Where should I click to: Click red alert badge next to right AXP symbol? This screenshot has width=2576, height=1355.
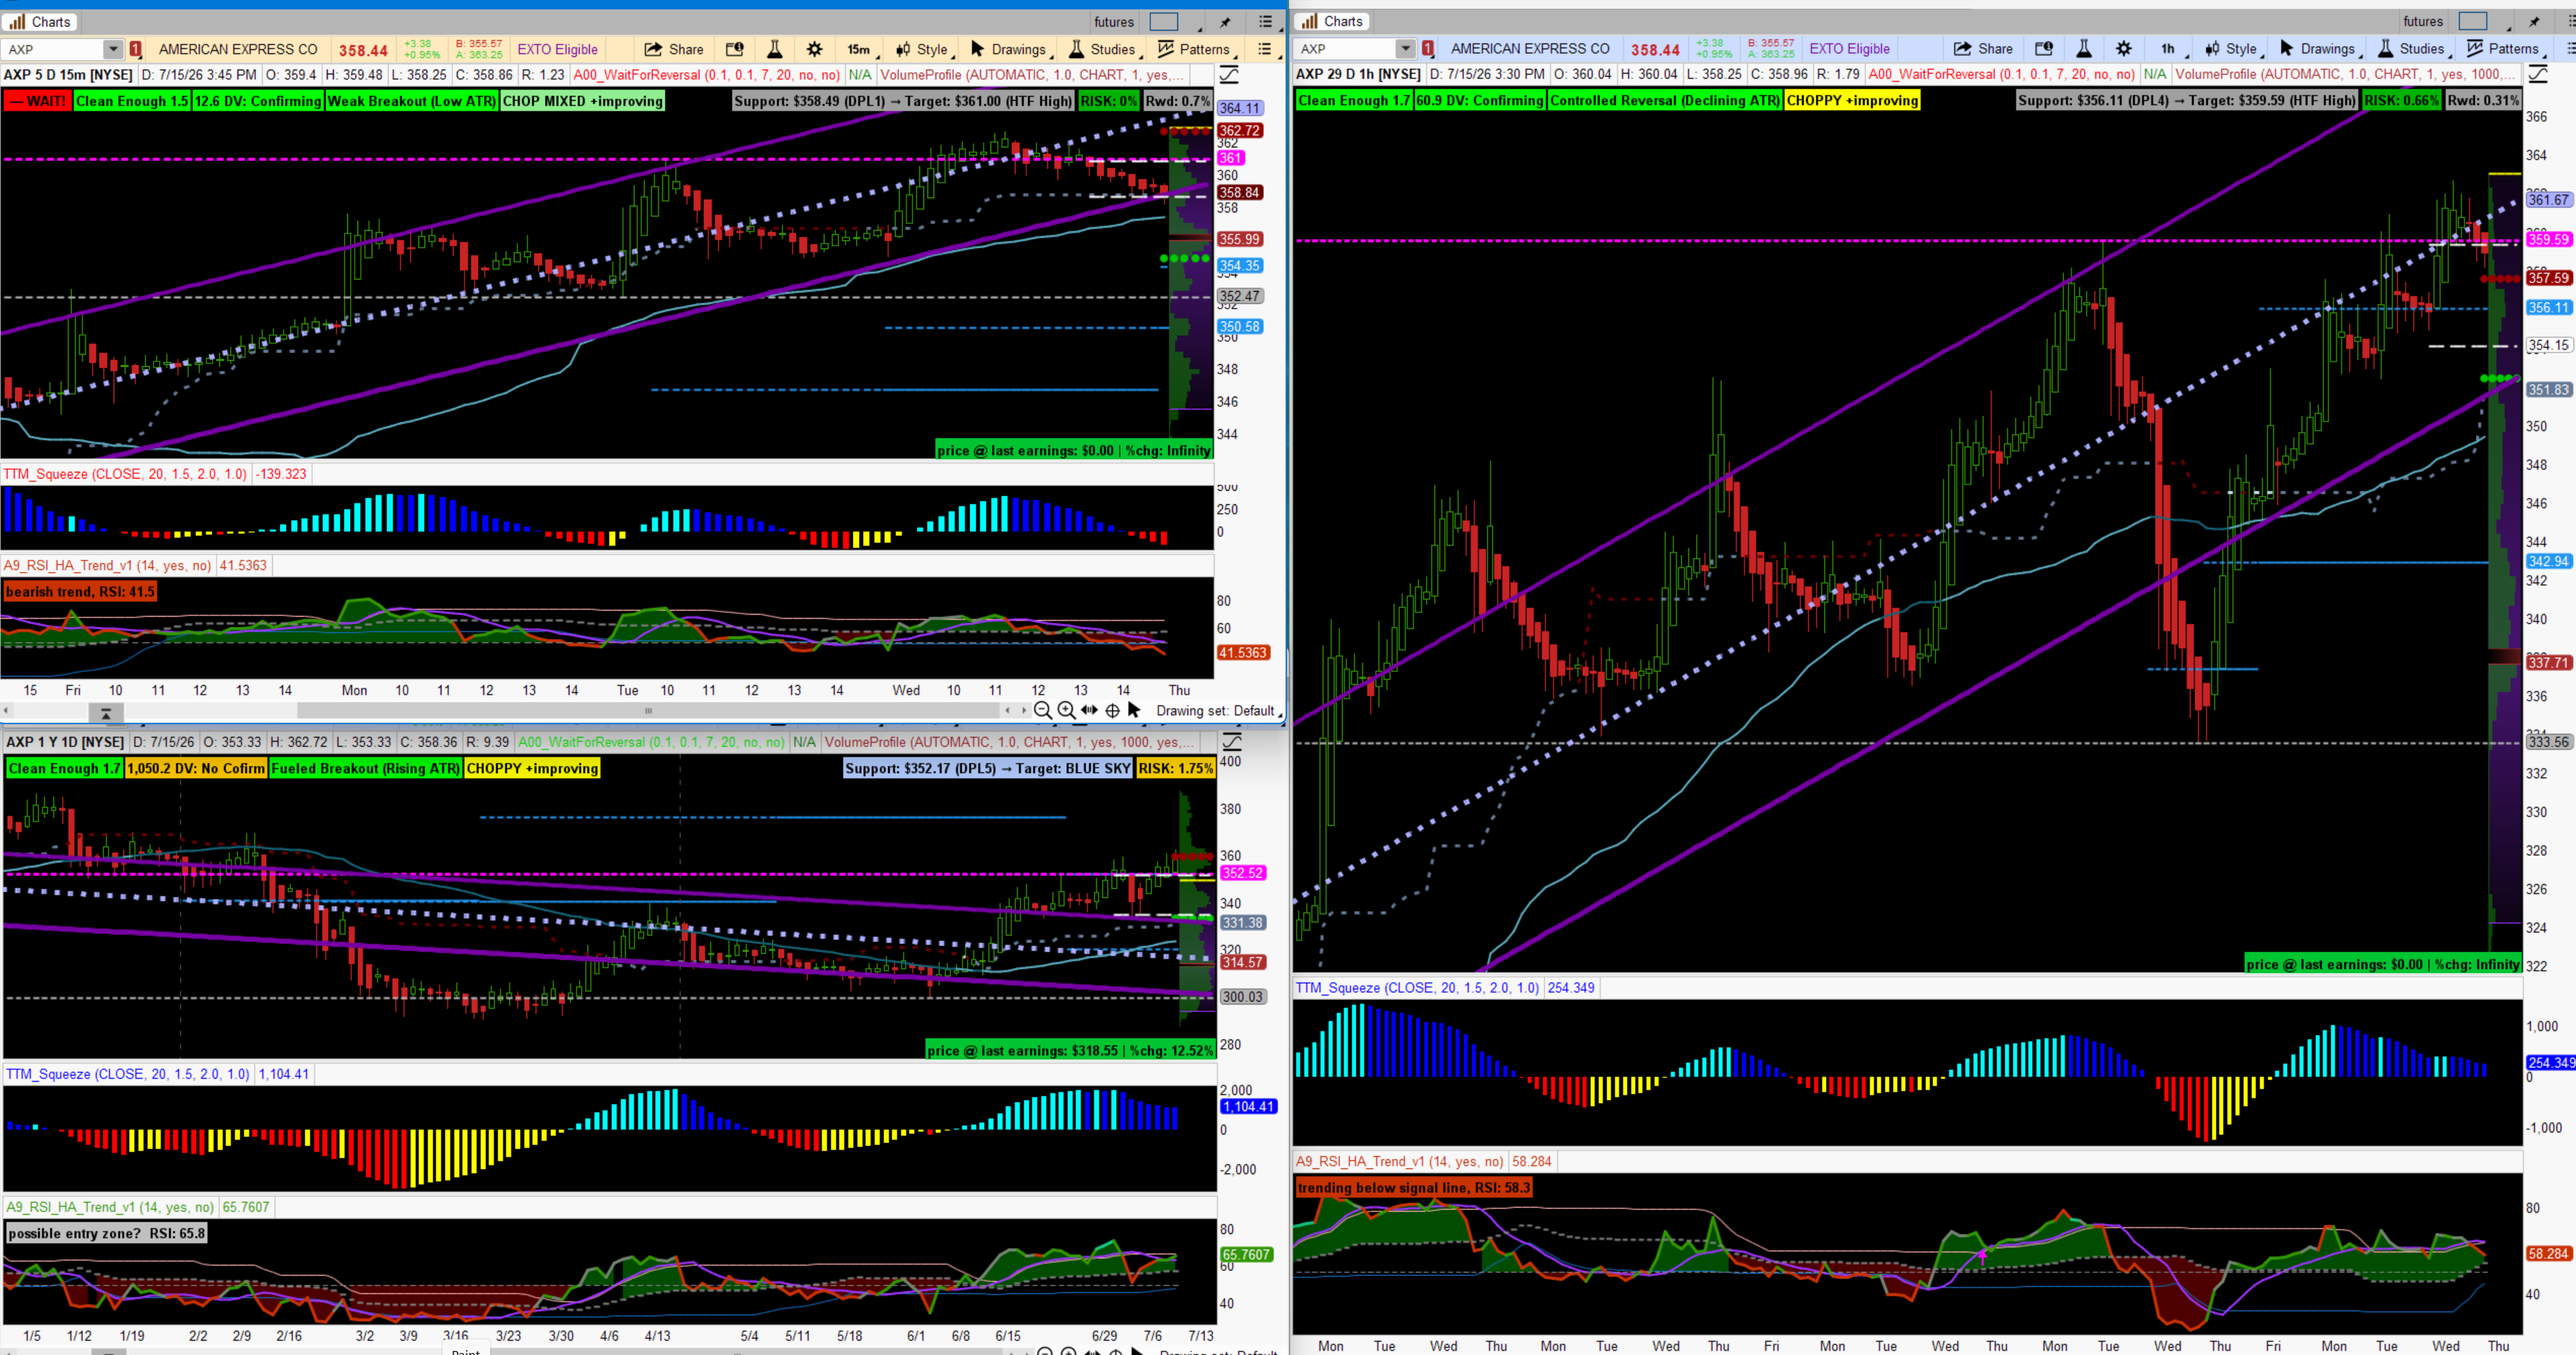click(1428, 48)
